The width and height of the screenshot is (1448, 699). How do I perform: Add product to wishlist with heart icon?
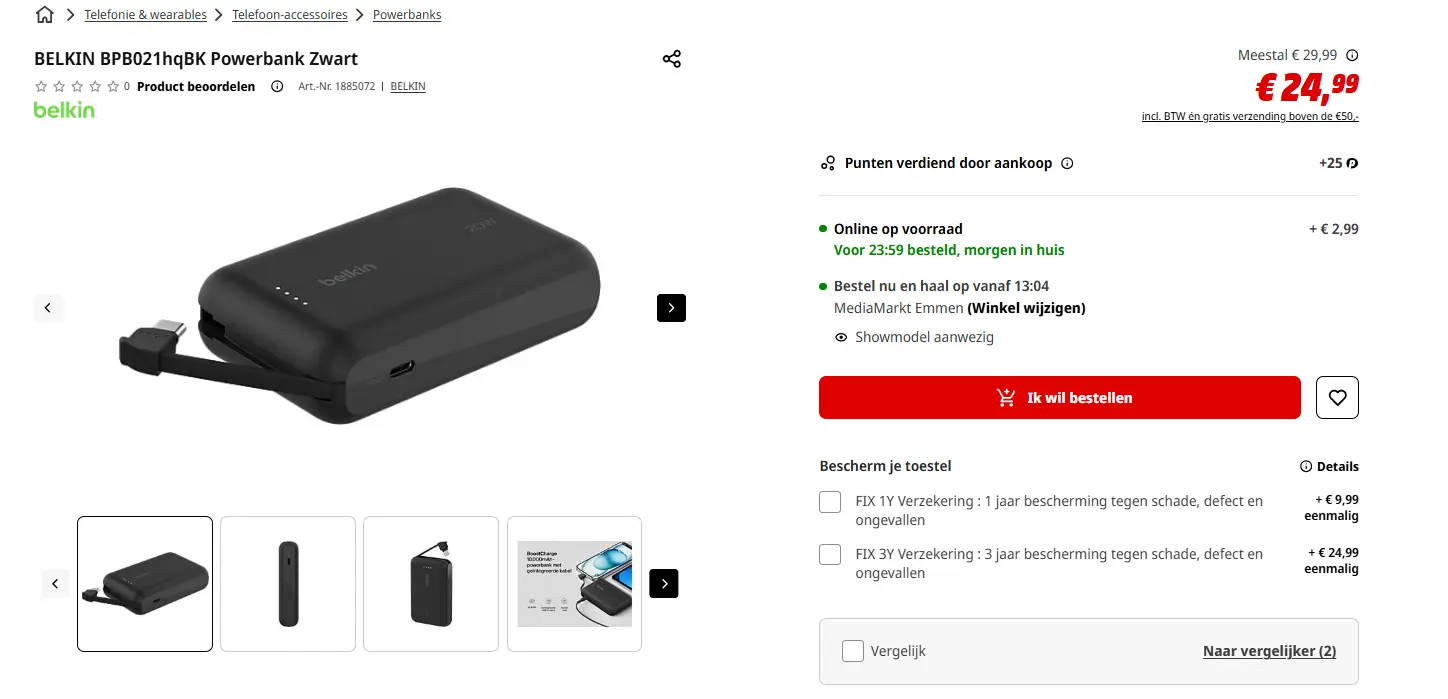tap(1337, 397)
